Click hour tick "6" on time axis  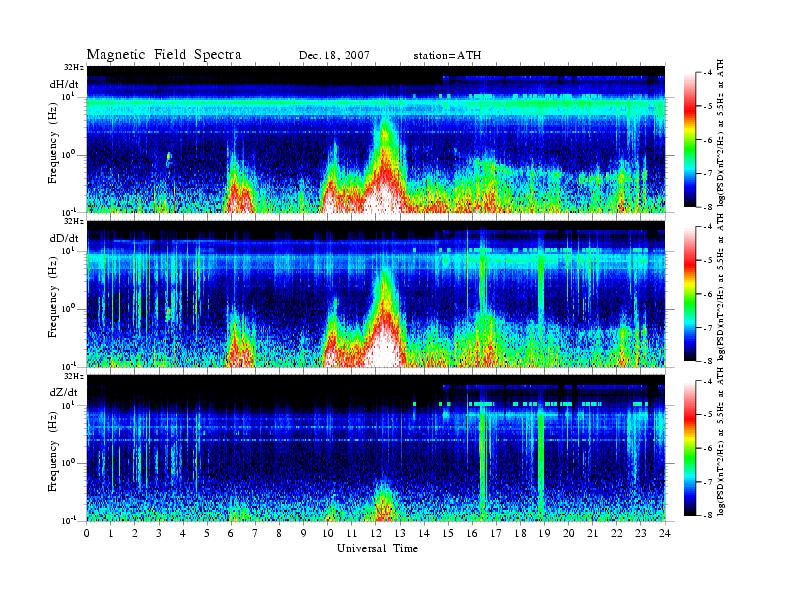point(231,533)
